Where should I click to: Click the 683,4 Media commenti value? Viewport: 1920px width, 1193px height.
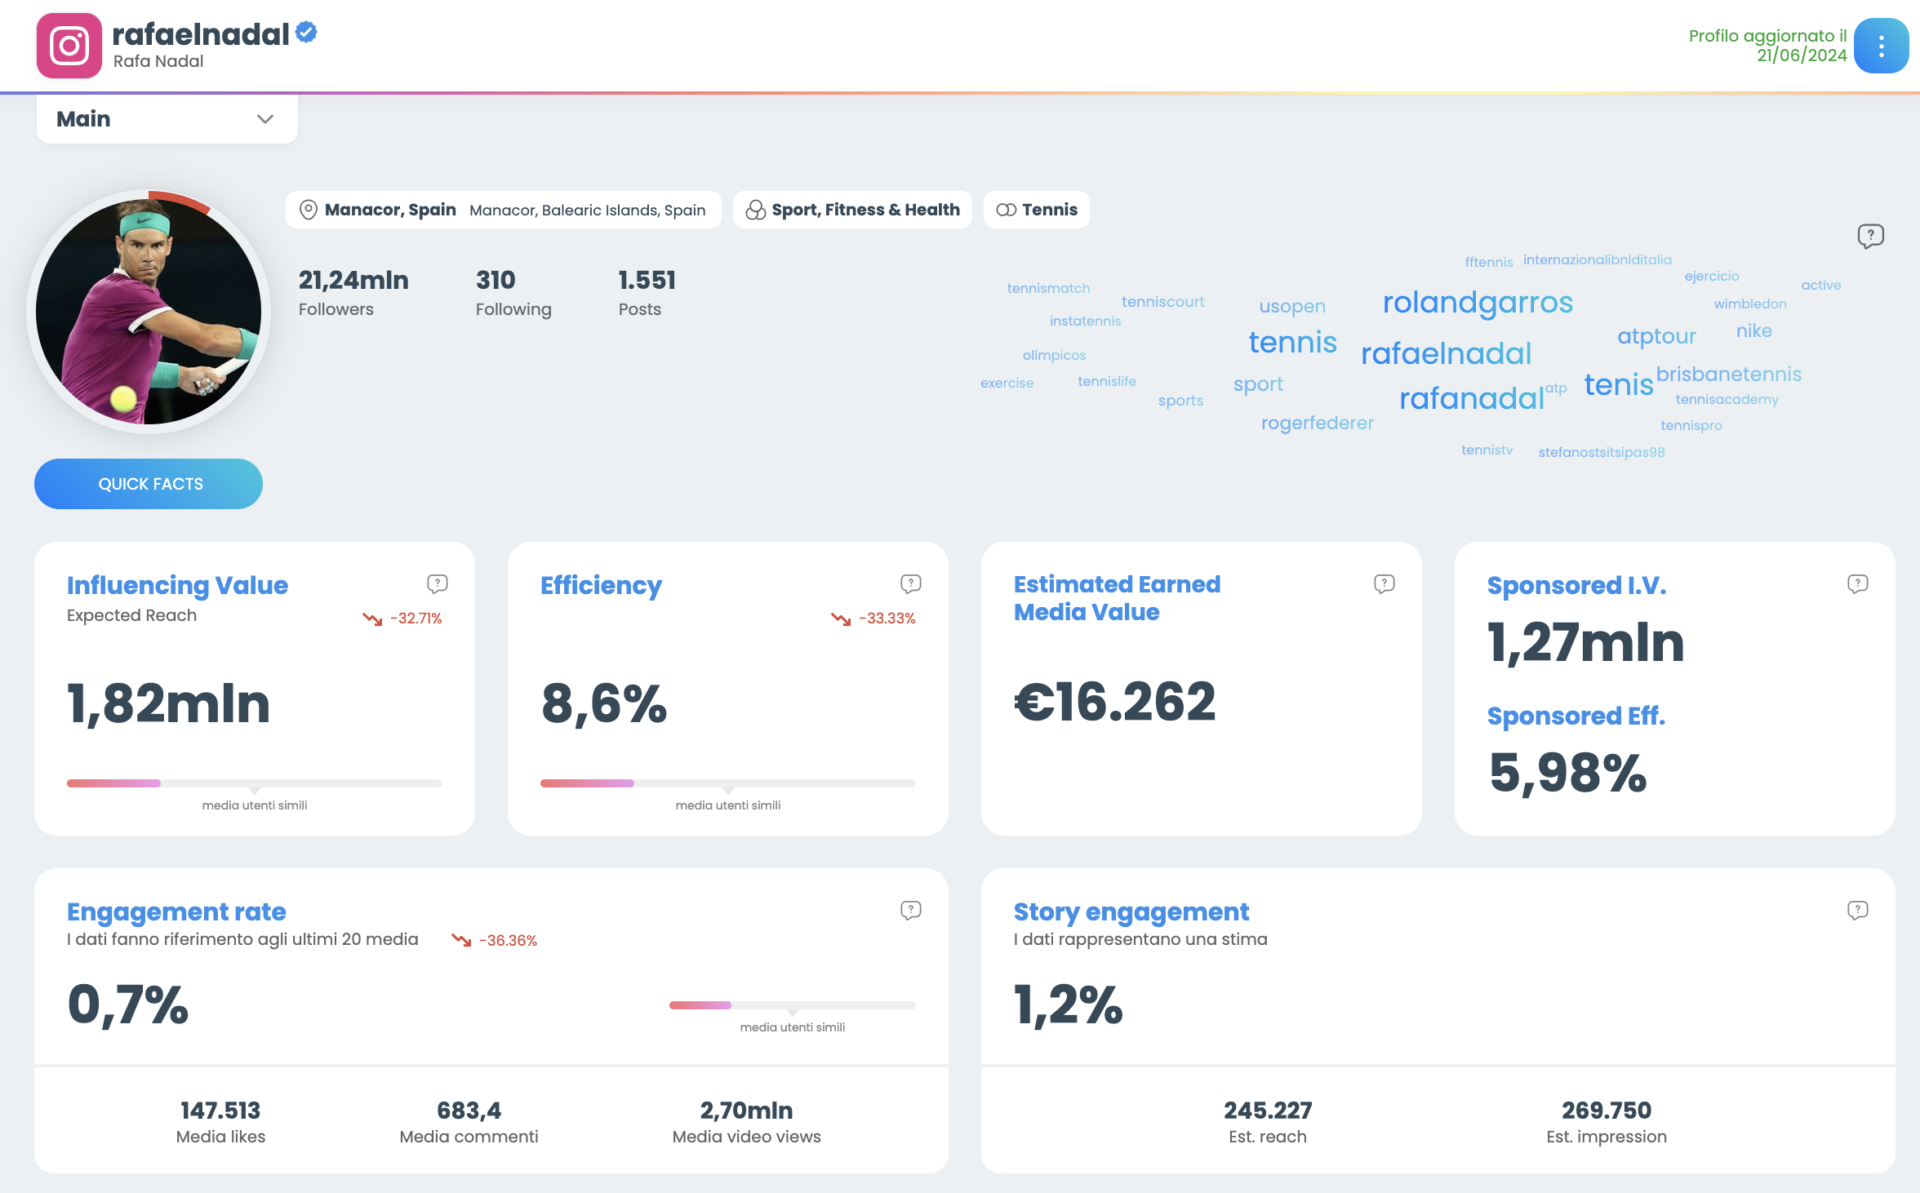tap(469, 1110)
